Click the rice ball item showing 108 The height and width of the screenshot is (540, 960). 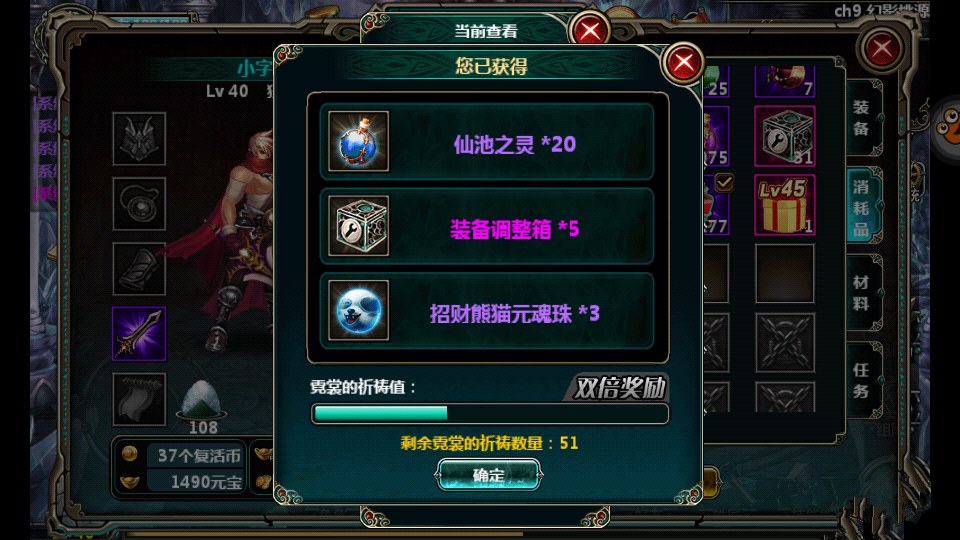201,404
